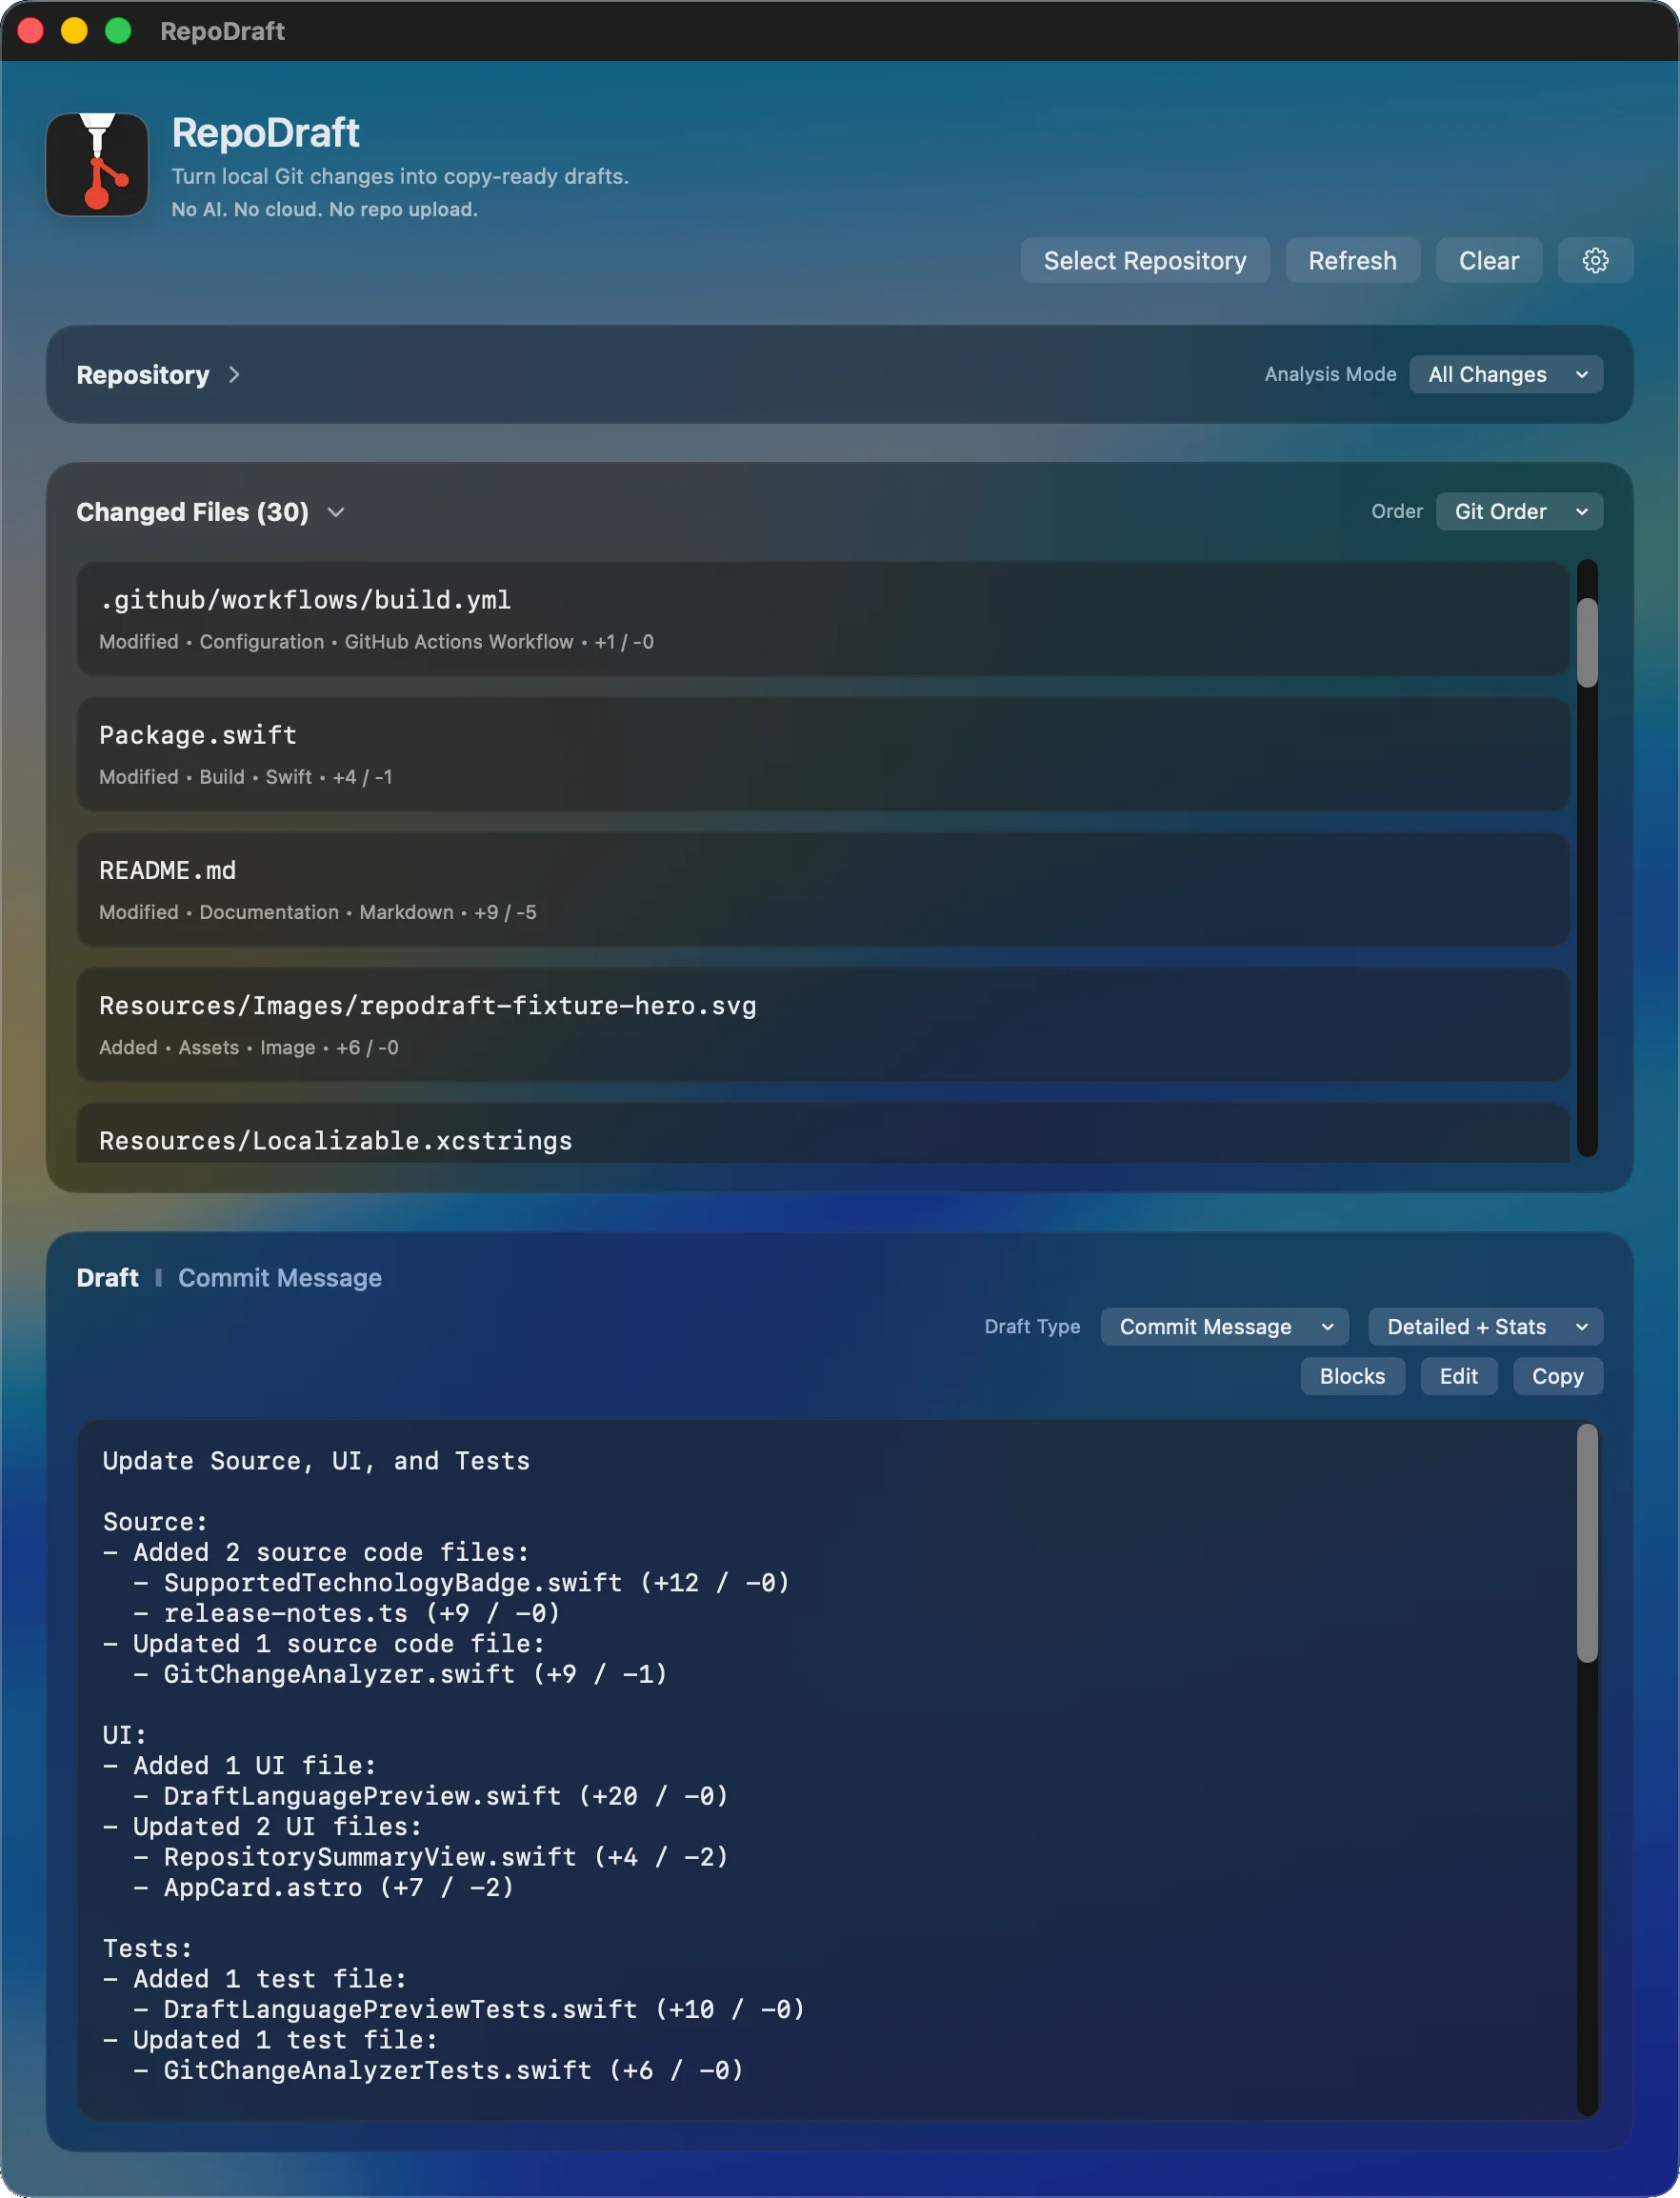Open the Analysis Mode All Changes dropdown
1680x2198 pixels.
coord(1506,374)
